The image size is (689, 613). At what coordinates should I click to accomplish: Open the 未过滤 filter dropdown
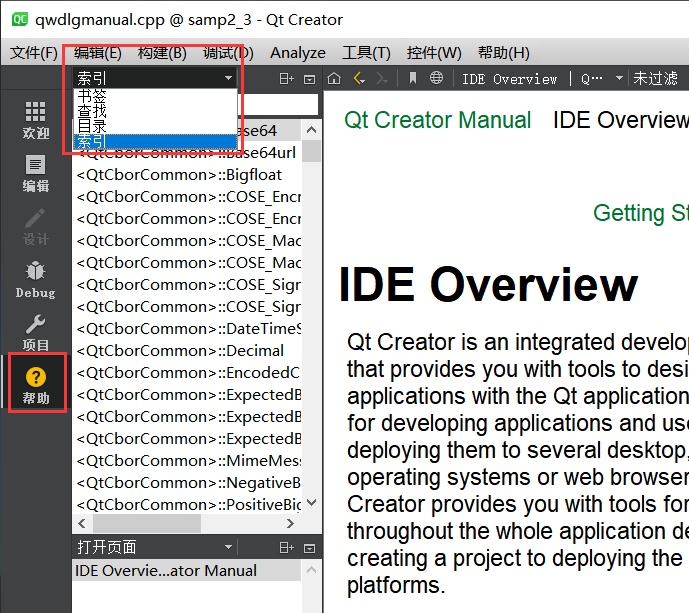[655, 79]
